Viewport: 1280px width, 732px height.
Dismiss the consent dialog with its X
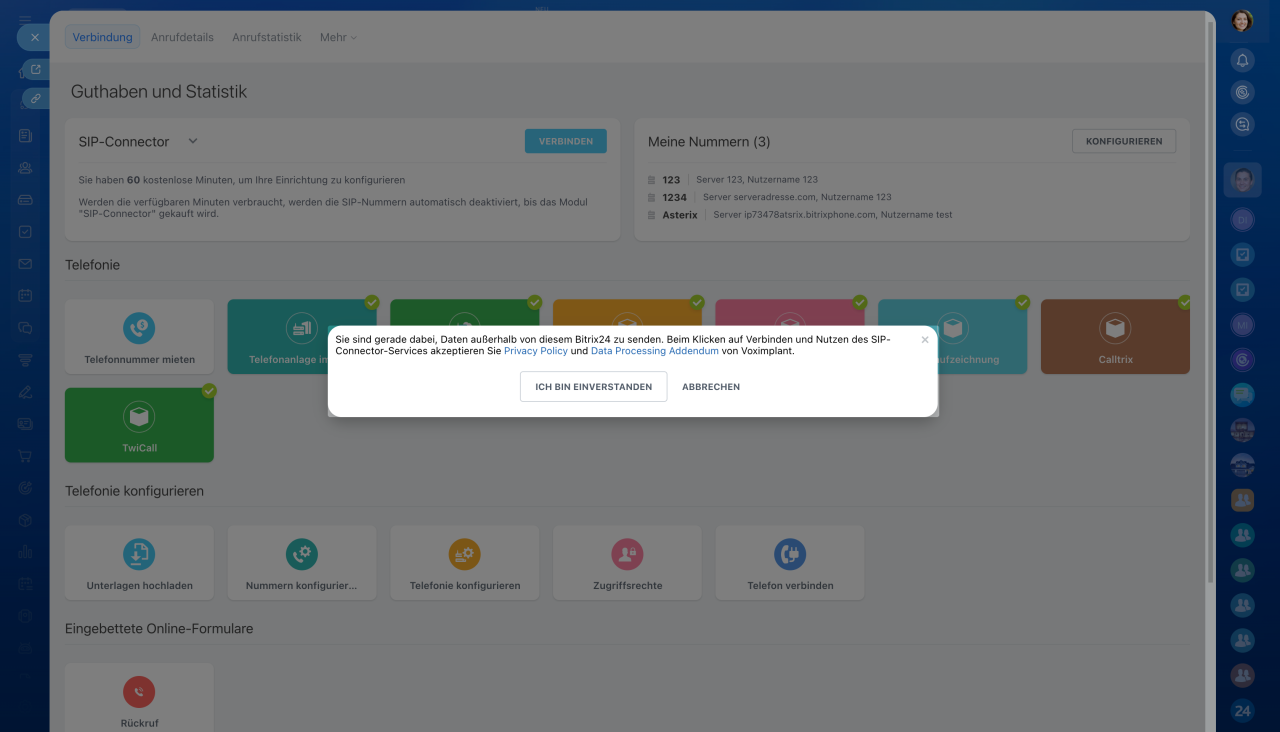tap(925, 340)
